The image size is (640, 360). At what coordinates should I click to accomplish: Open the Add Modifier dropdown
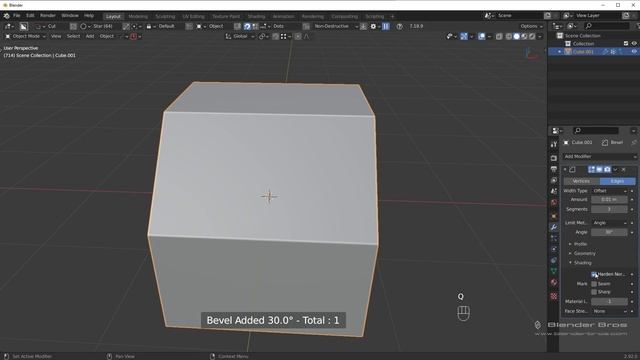tap(600, 157)
